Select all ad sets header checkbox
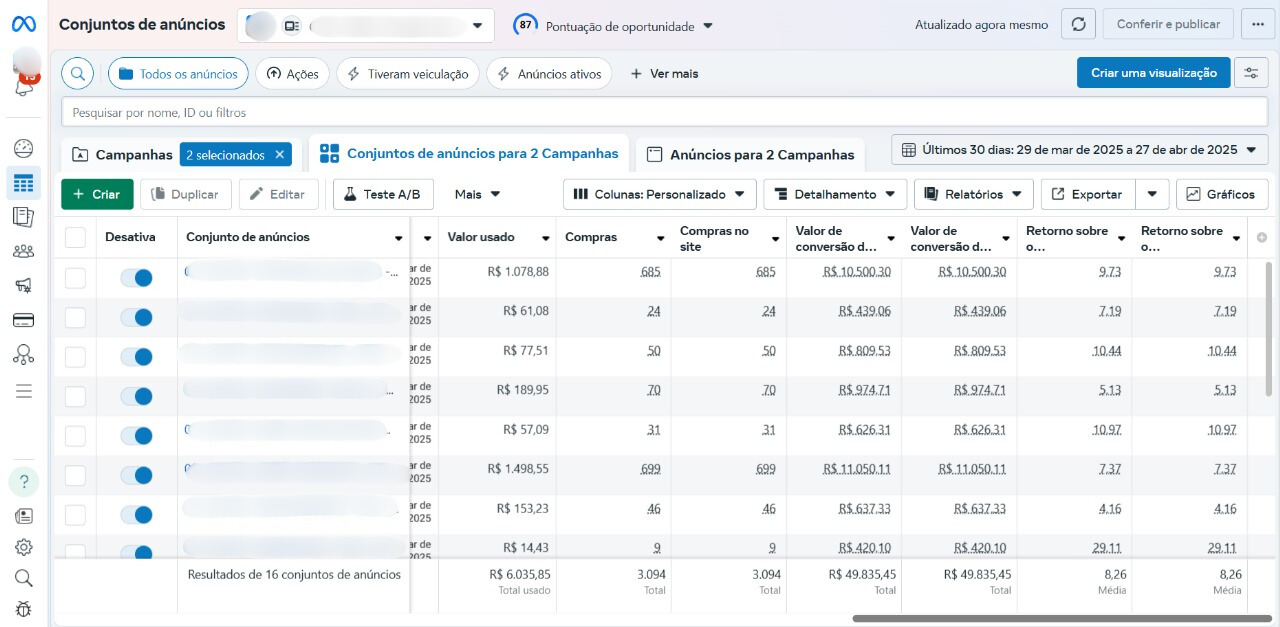Viewport: 1280px width, 627px height. (75, 237)
